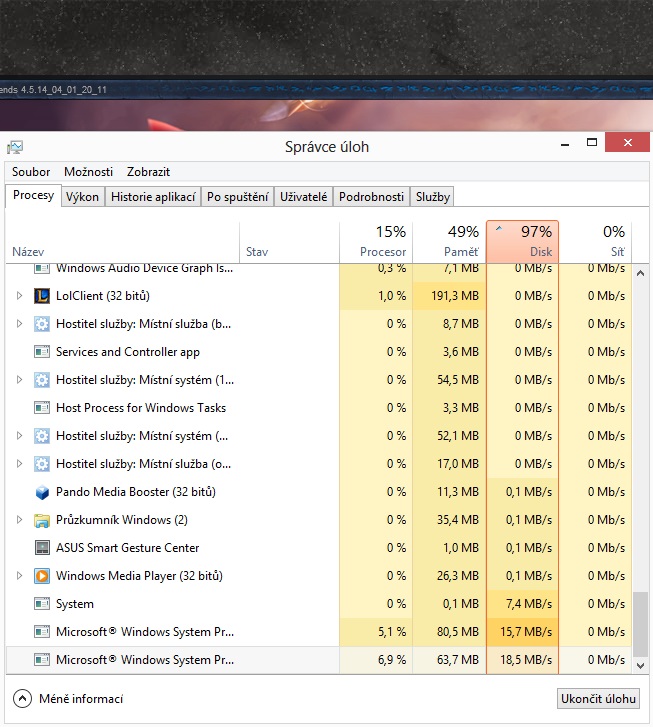
Task: Click gear icon of Hostitel služby: Místní systém (1...
Action: coord(42,380)
